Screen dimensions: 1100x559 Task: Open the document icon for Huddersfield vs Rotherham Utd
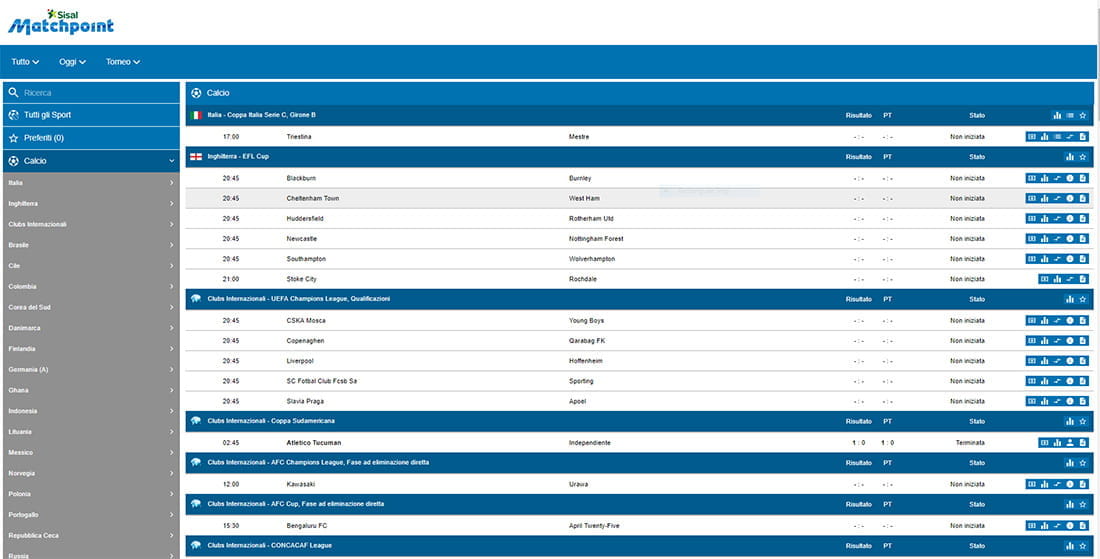click(1082, 219)
